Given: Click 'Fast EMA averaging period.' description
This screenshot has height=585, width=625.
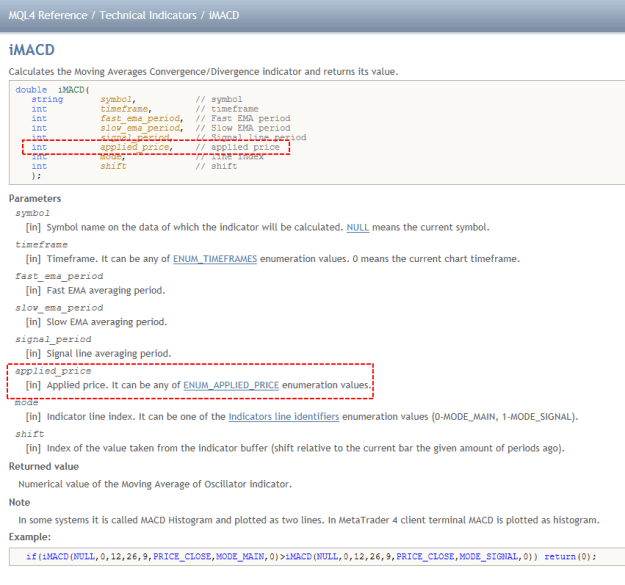Looking at the screenshot, I should coord(106,291).
